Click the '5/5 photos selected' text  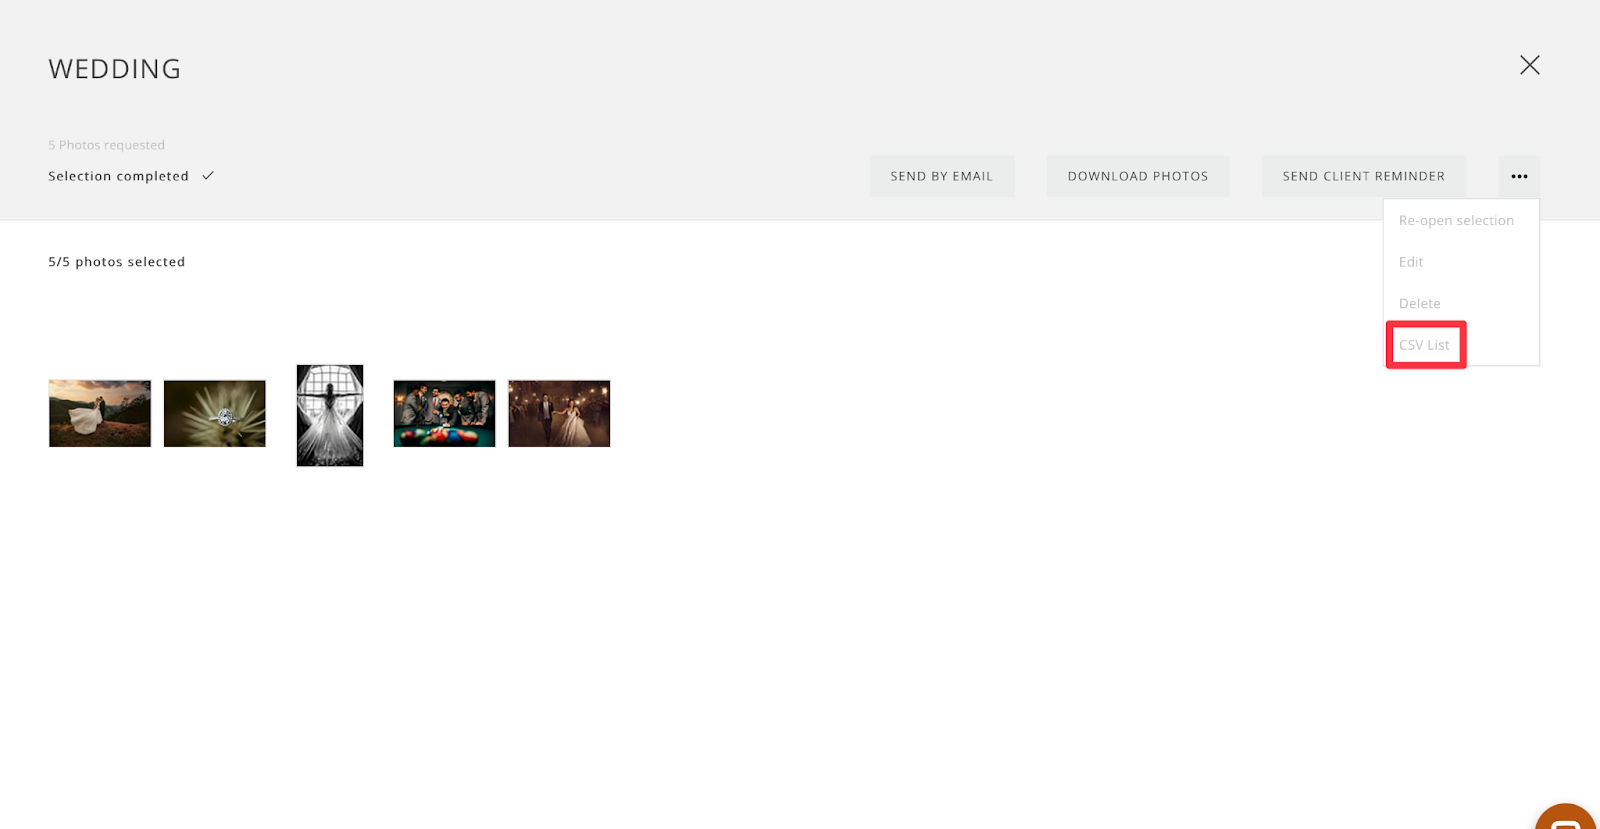point(117,262)
